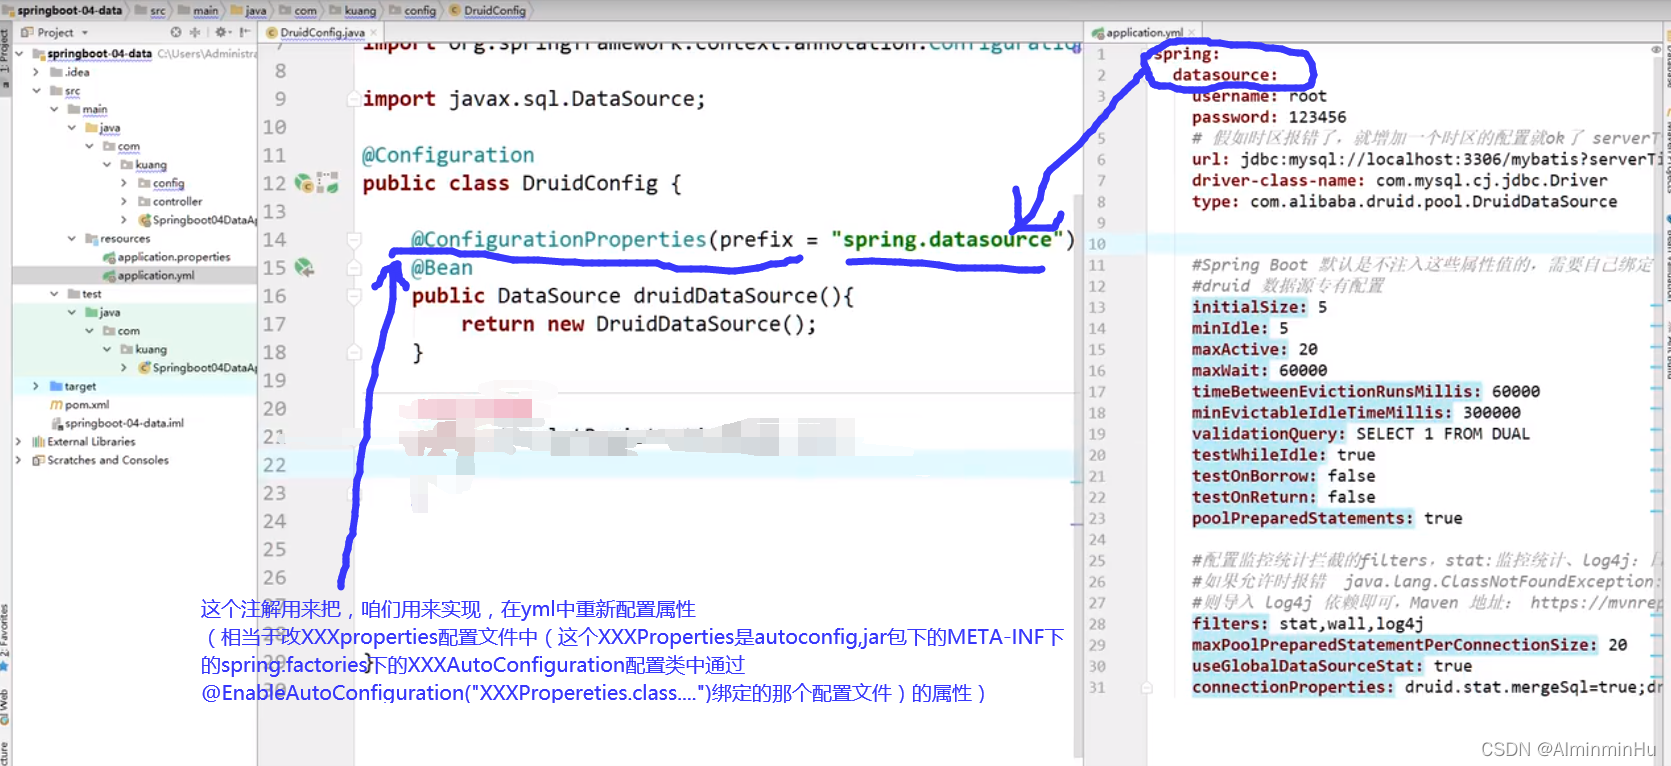Collapse the test folder

click(54, 294)
